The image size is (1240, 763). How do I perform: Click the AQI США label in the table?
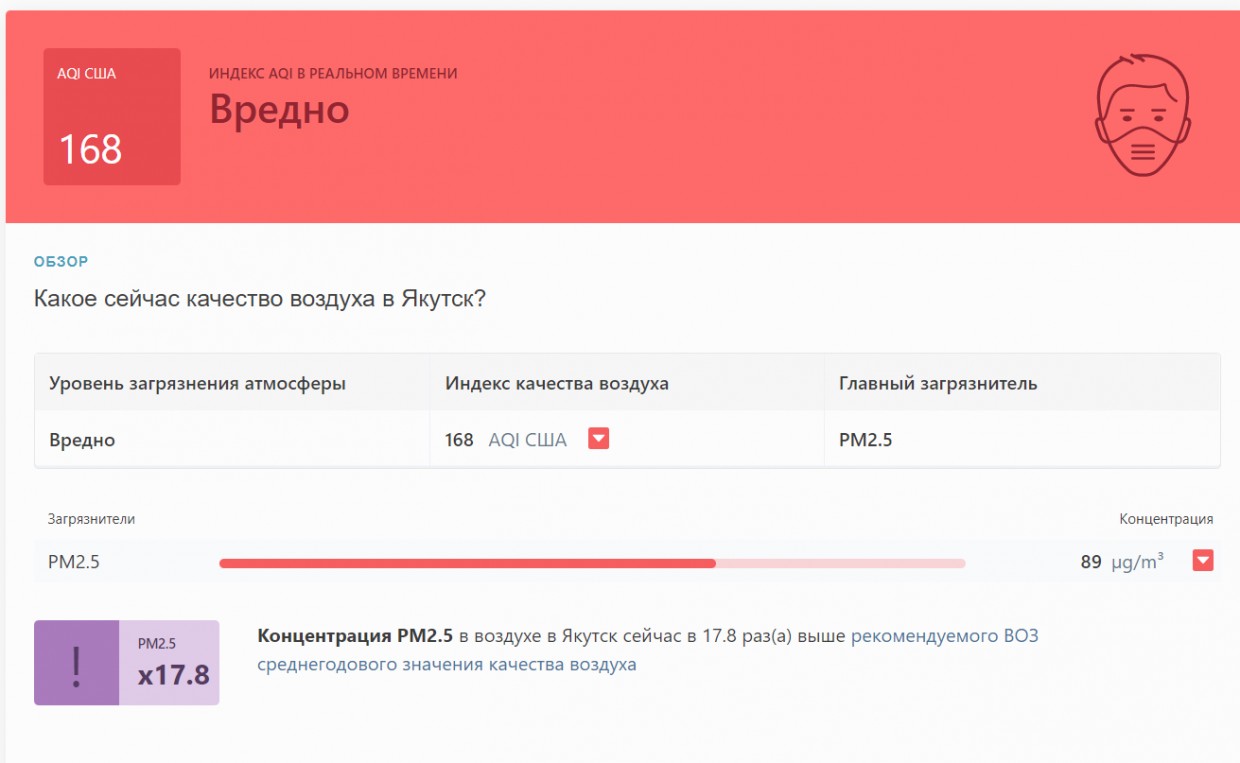(527, 440)
